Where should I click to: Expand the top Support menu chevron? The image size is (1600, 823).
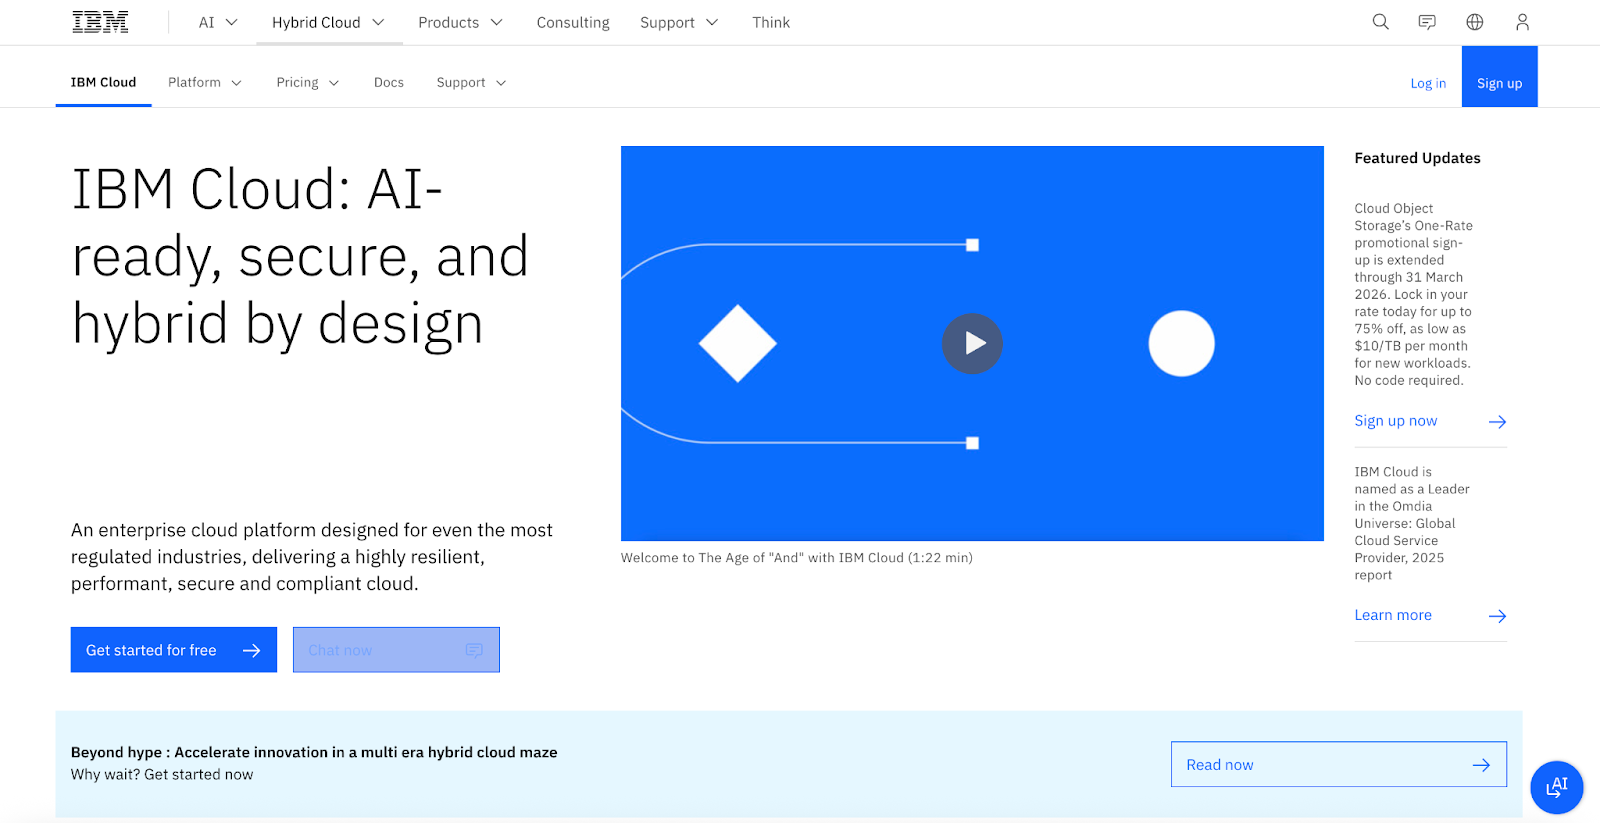click(x=712, y=22)
